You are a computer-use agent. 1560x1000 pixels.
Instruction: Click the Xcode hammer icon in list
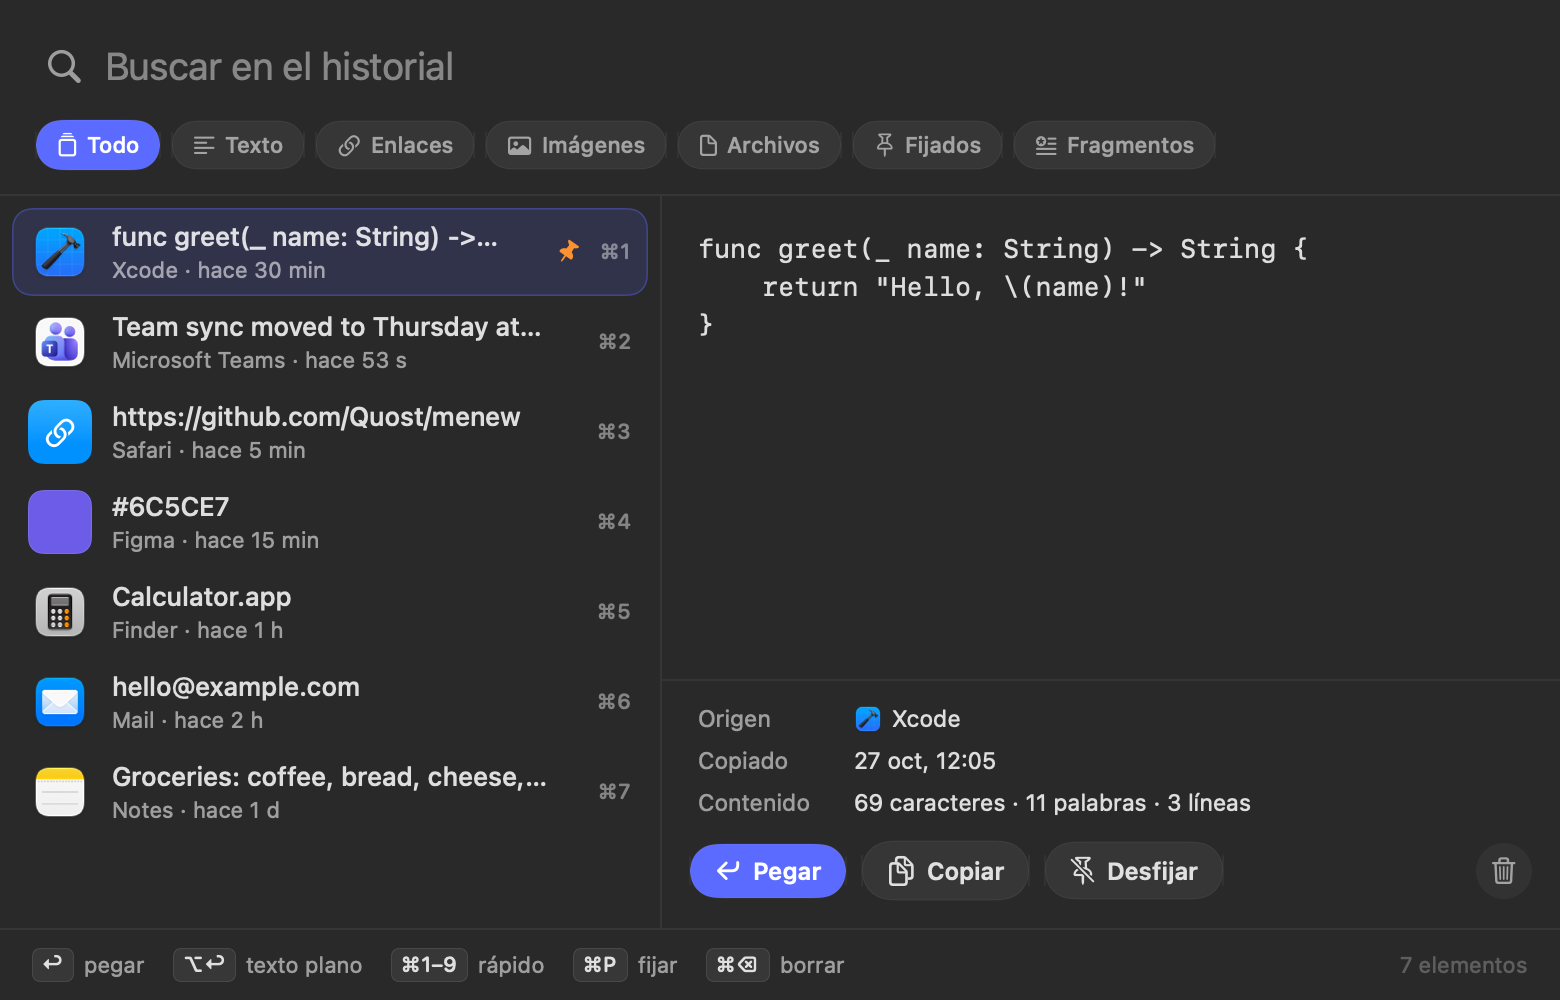[x=60, y=251]
